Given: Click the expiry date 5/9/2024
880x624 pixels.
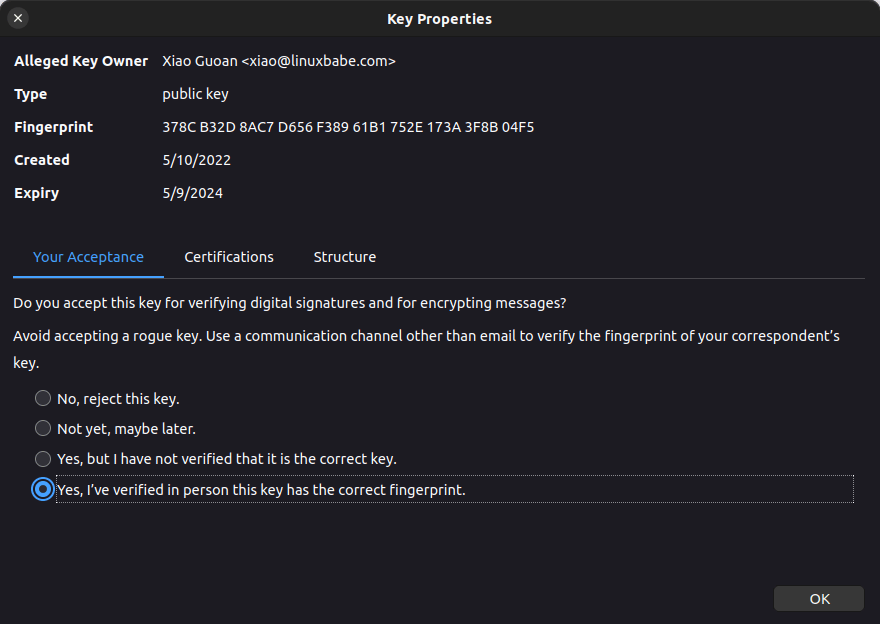Looking at the screenshot, I should point(193,193).
